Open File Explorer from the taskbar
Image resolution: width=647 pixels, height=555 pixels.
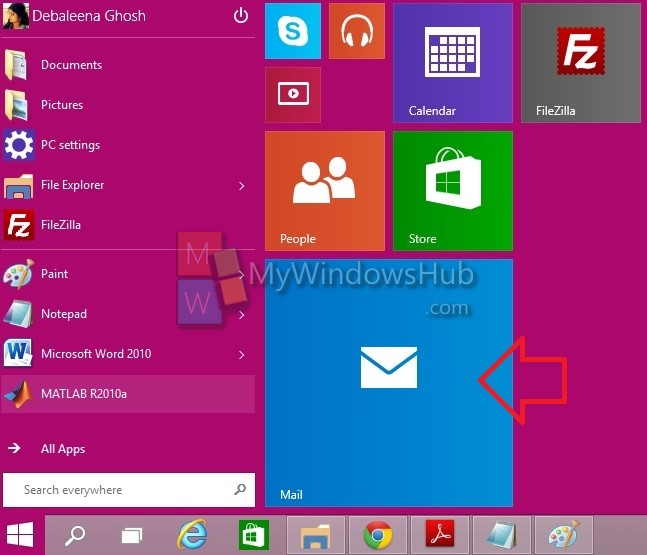pyautogui.click(x=316, y=535)
